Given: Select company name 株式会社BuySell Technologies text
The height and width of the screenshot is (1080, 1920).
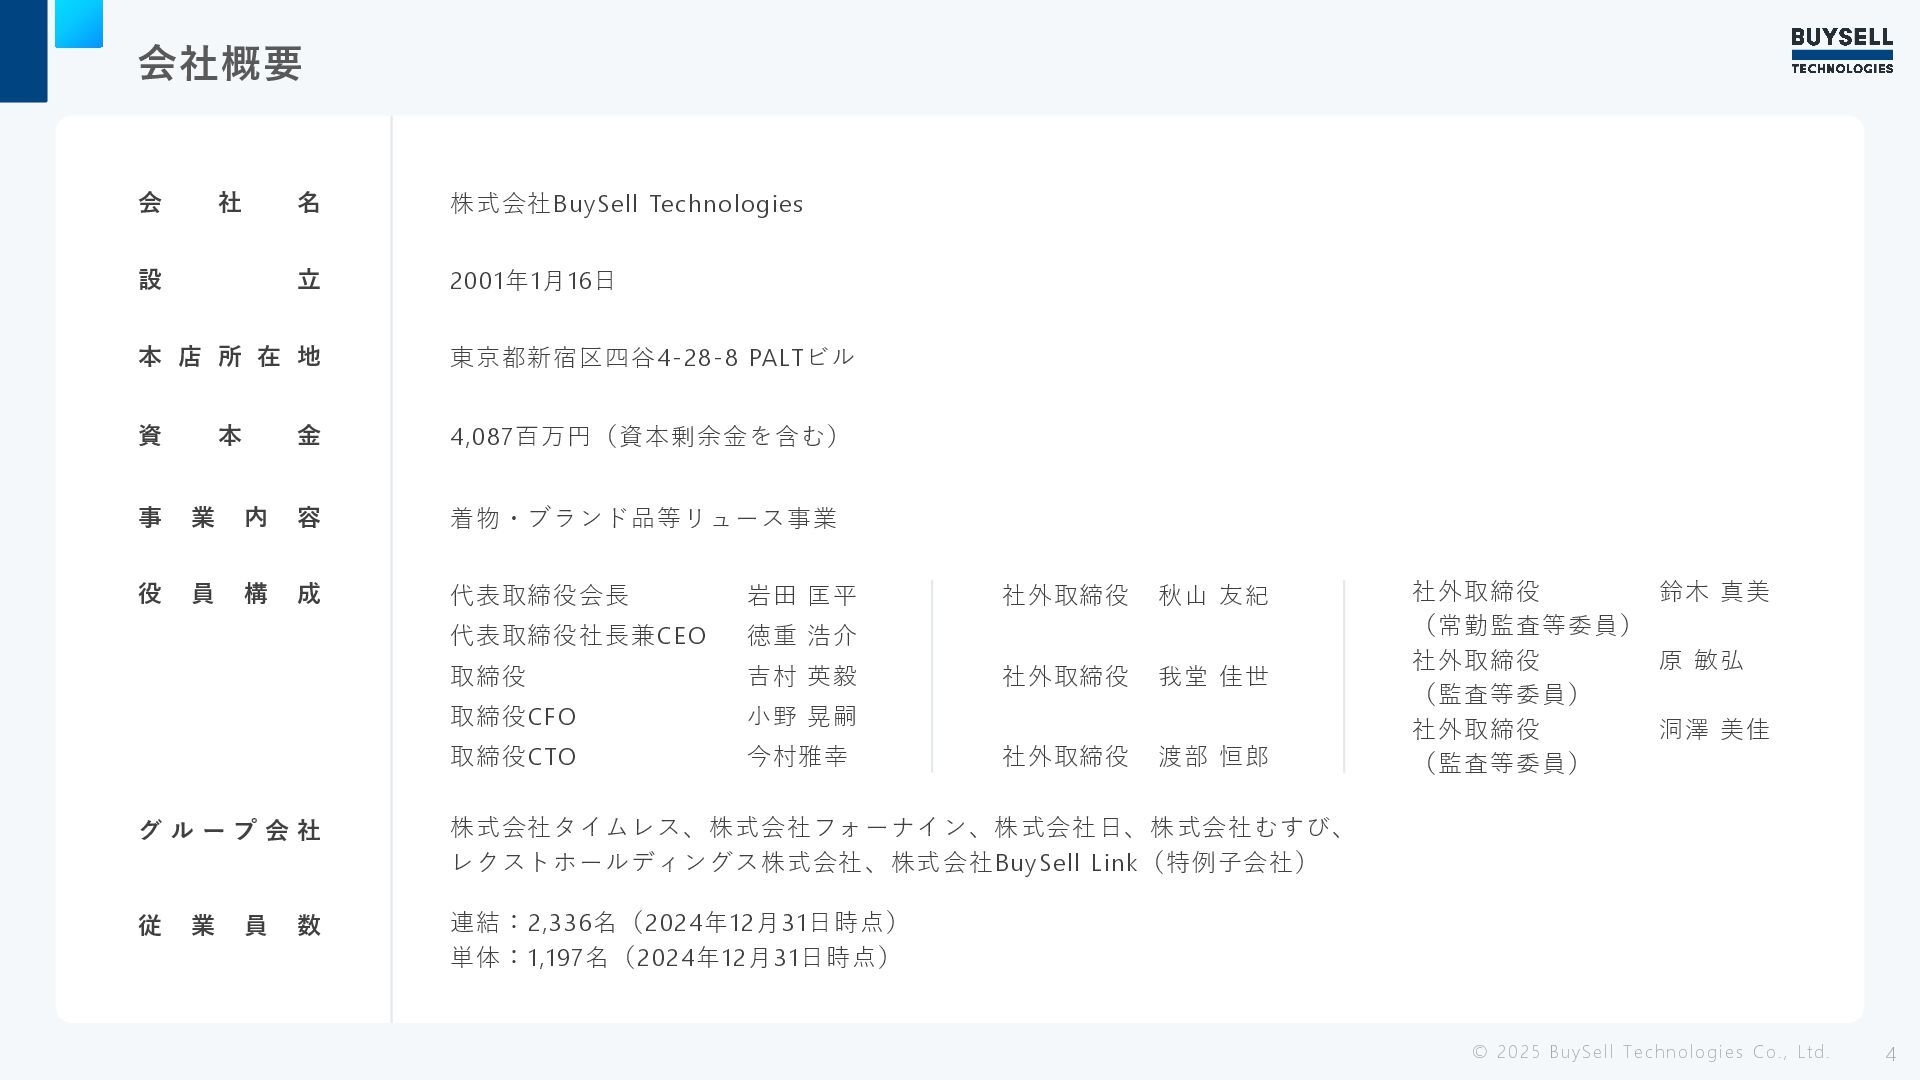Looking at the screenshot, I should pos(626,204).
